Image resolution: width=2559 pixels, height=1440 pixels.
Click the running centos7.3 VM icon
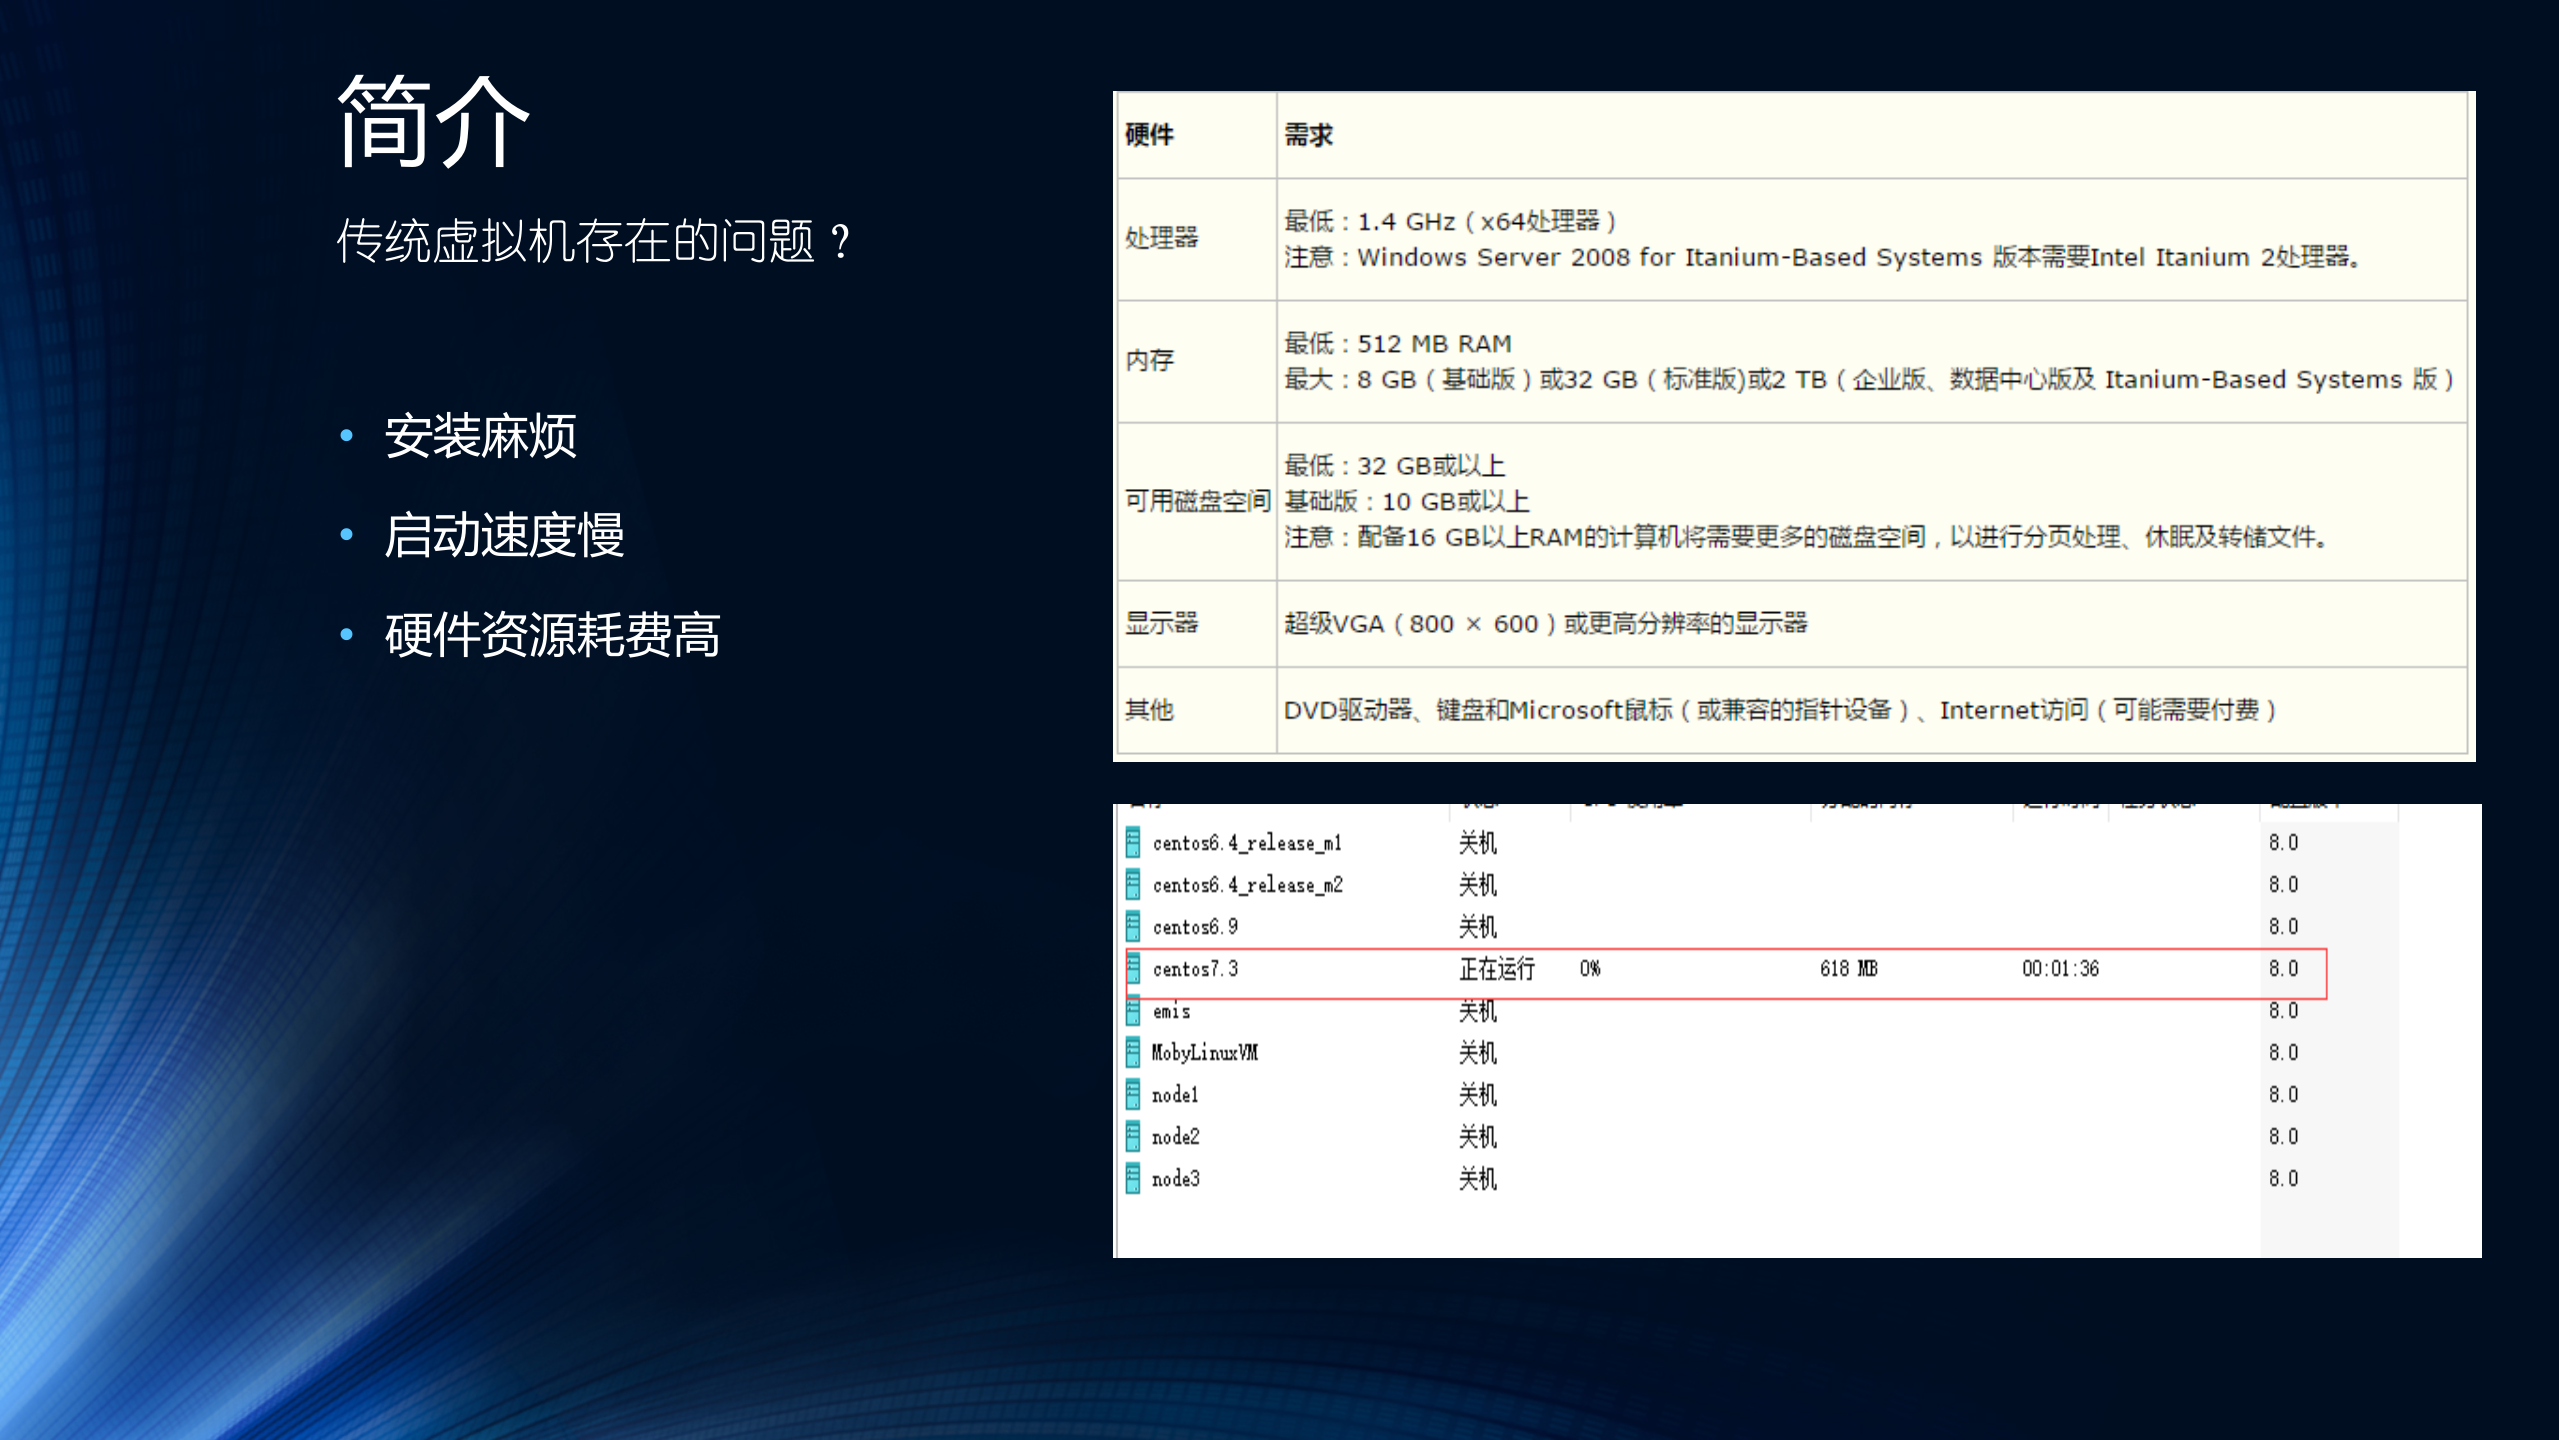pos(1136,968)
